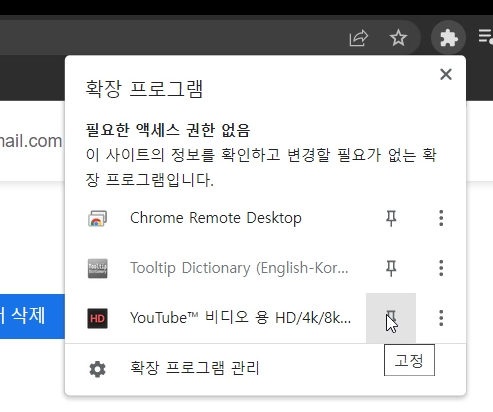The width and height of the screenshot is (493, 412).
Task: Click Tooltip Dictionary (English-Kor...) entry
Action: (x=215, y=268)
